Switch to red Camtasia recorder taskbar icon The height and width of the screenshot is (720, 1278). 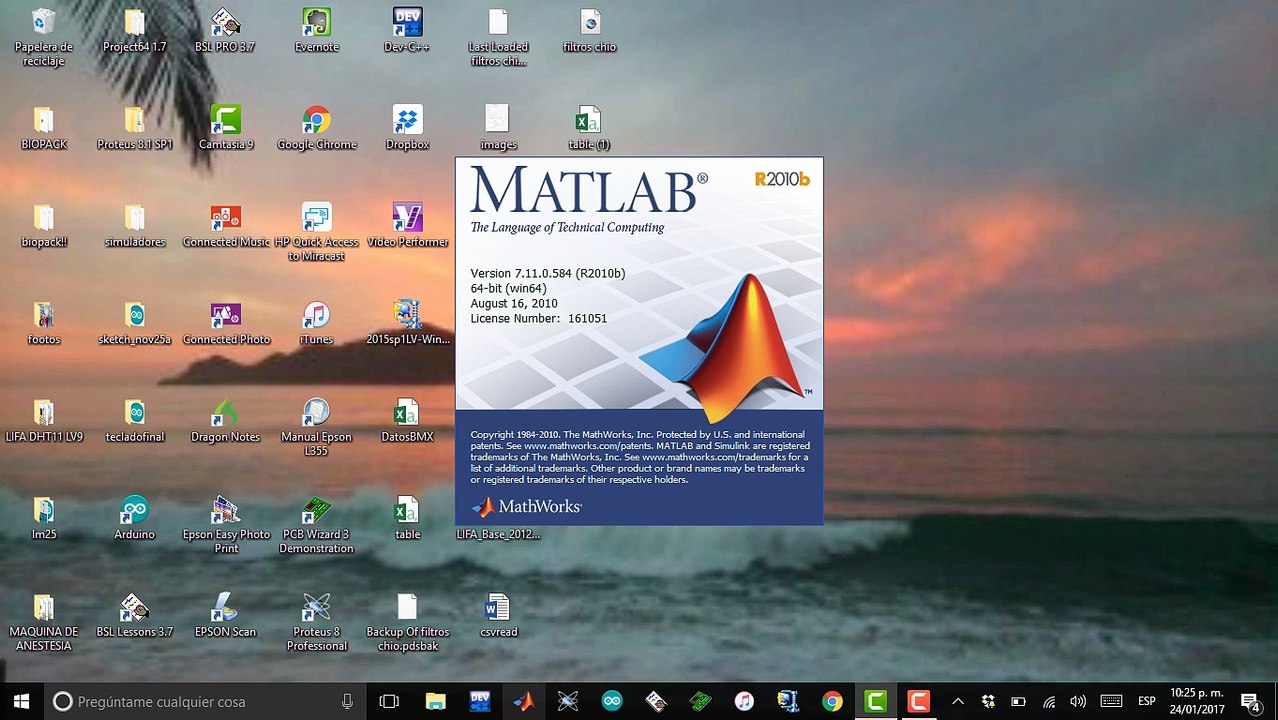(919, 701)
